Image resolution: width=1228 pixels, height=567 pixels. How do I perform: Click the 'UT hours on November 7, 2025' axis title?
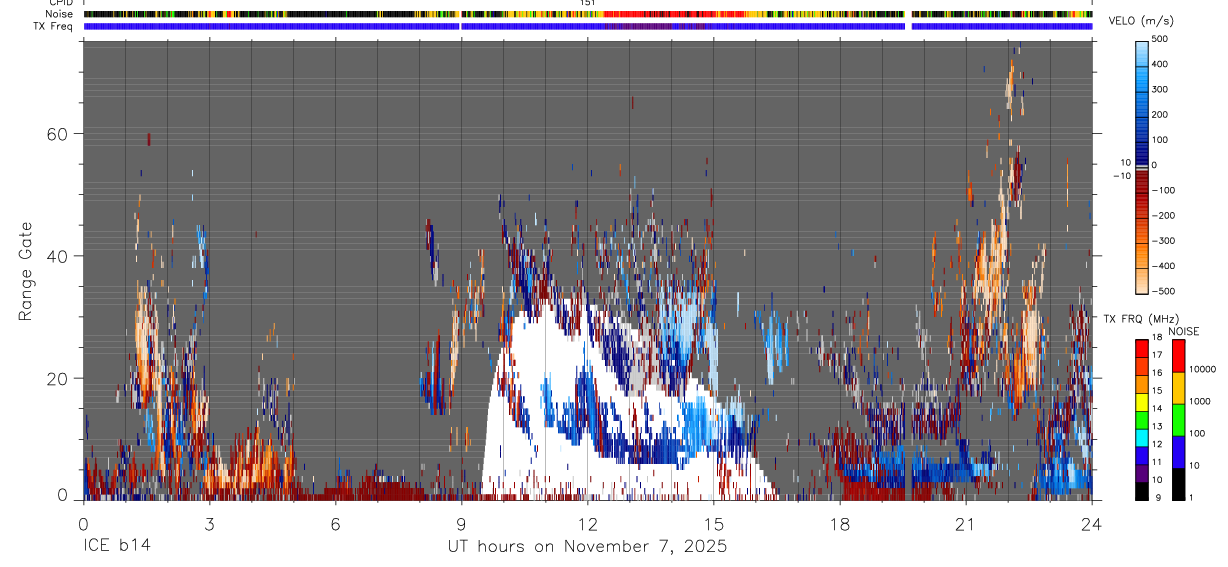click(587, 546)
